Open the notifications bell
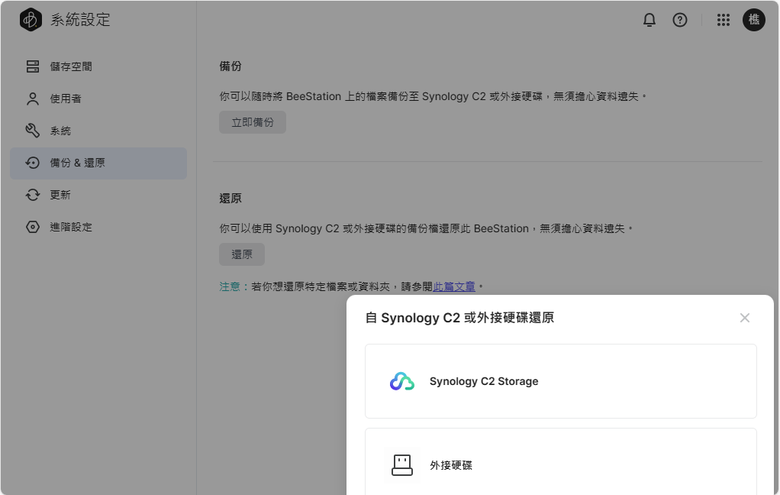The width and height of the screenshot is (780, 495). pos(649,20)
